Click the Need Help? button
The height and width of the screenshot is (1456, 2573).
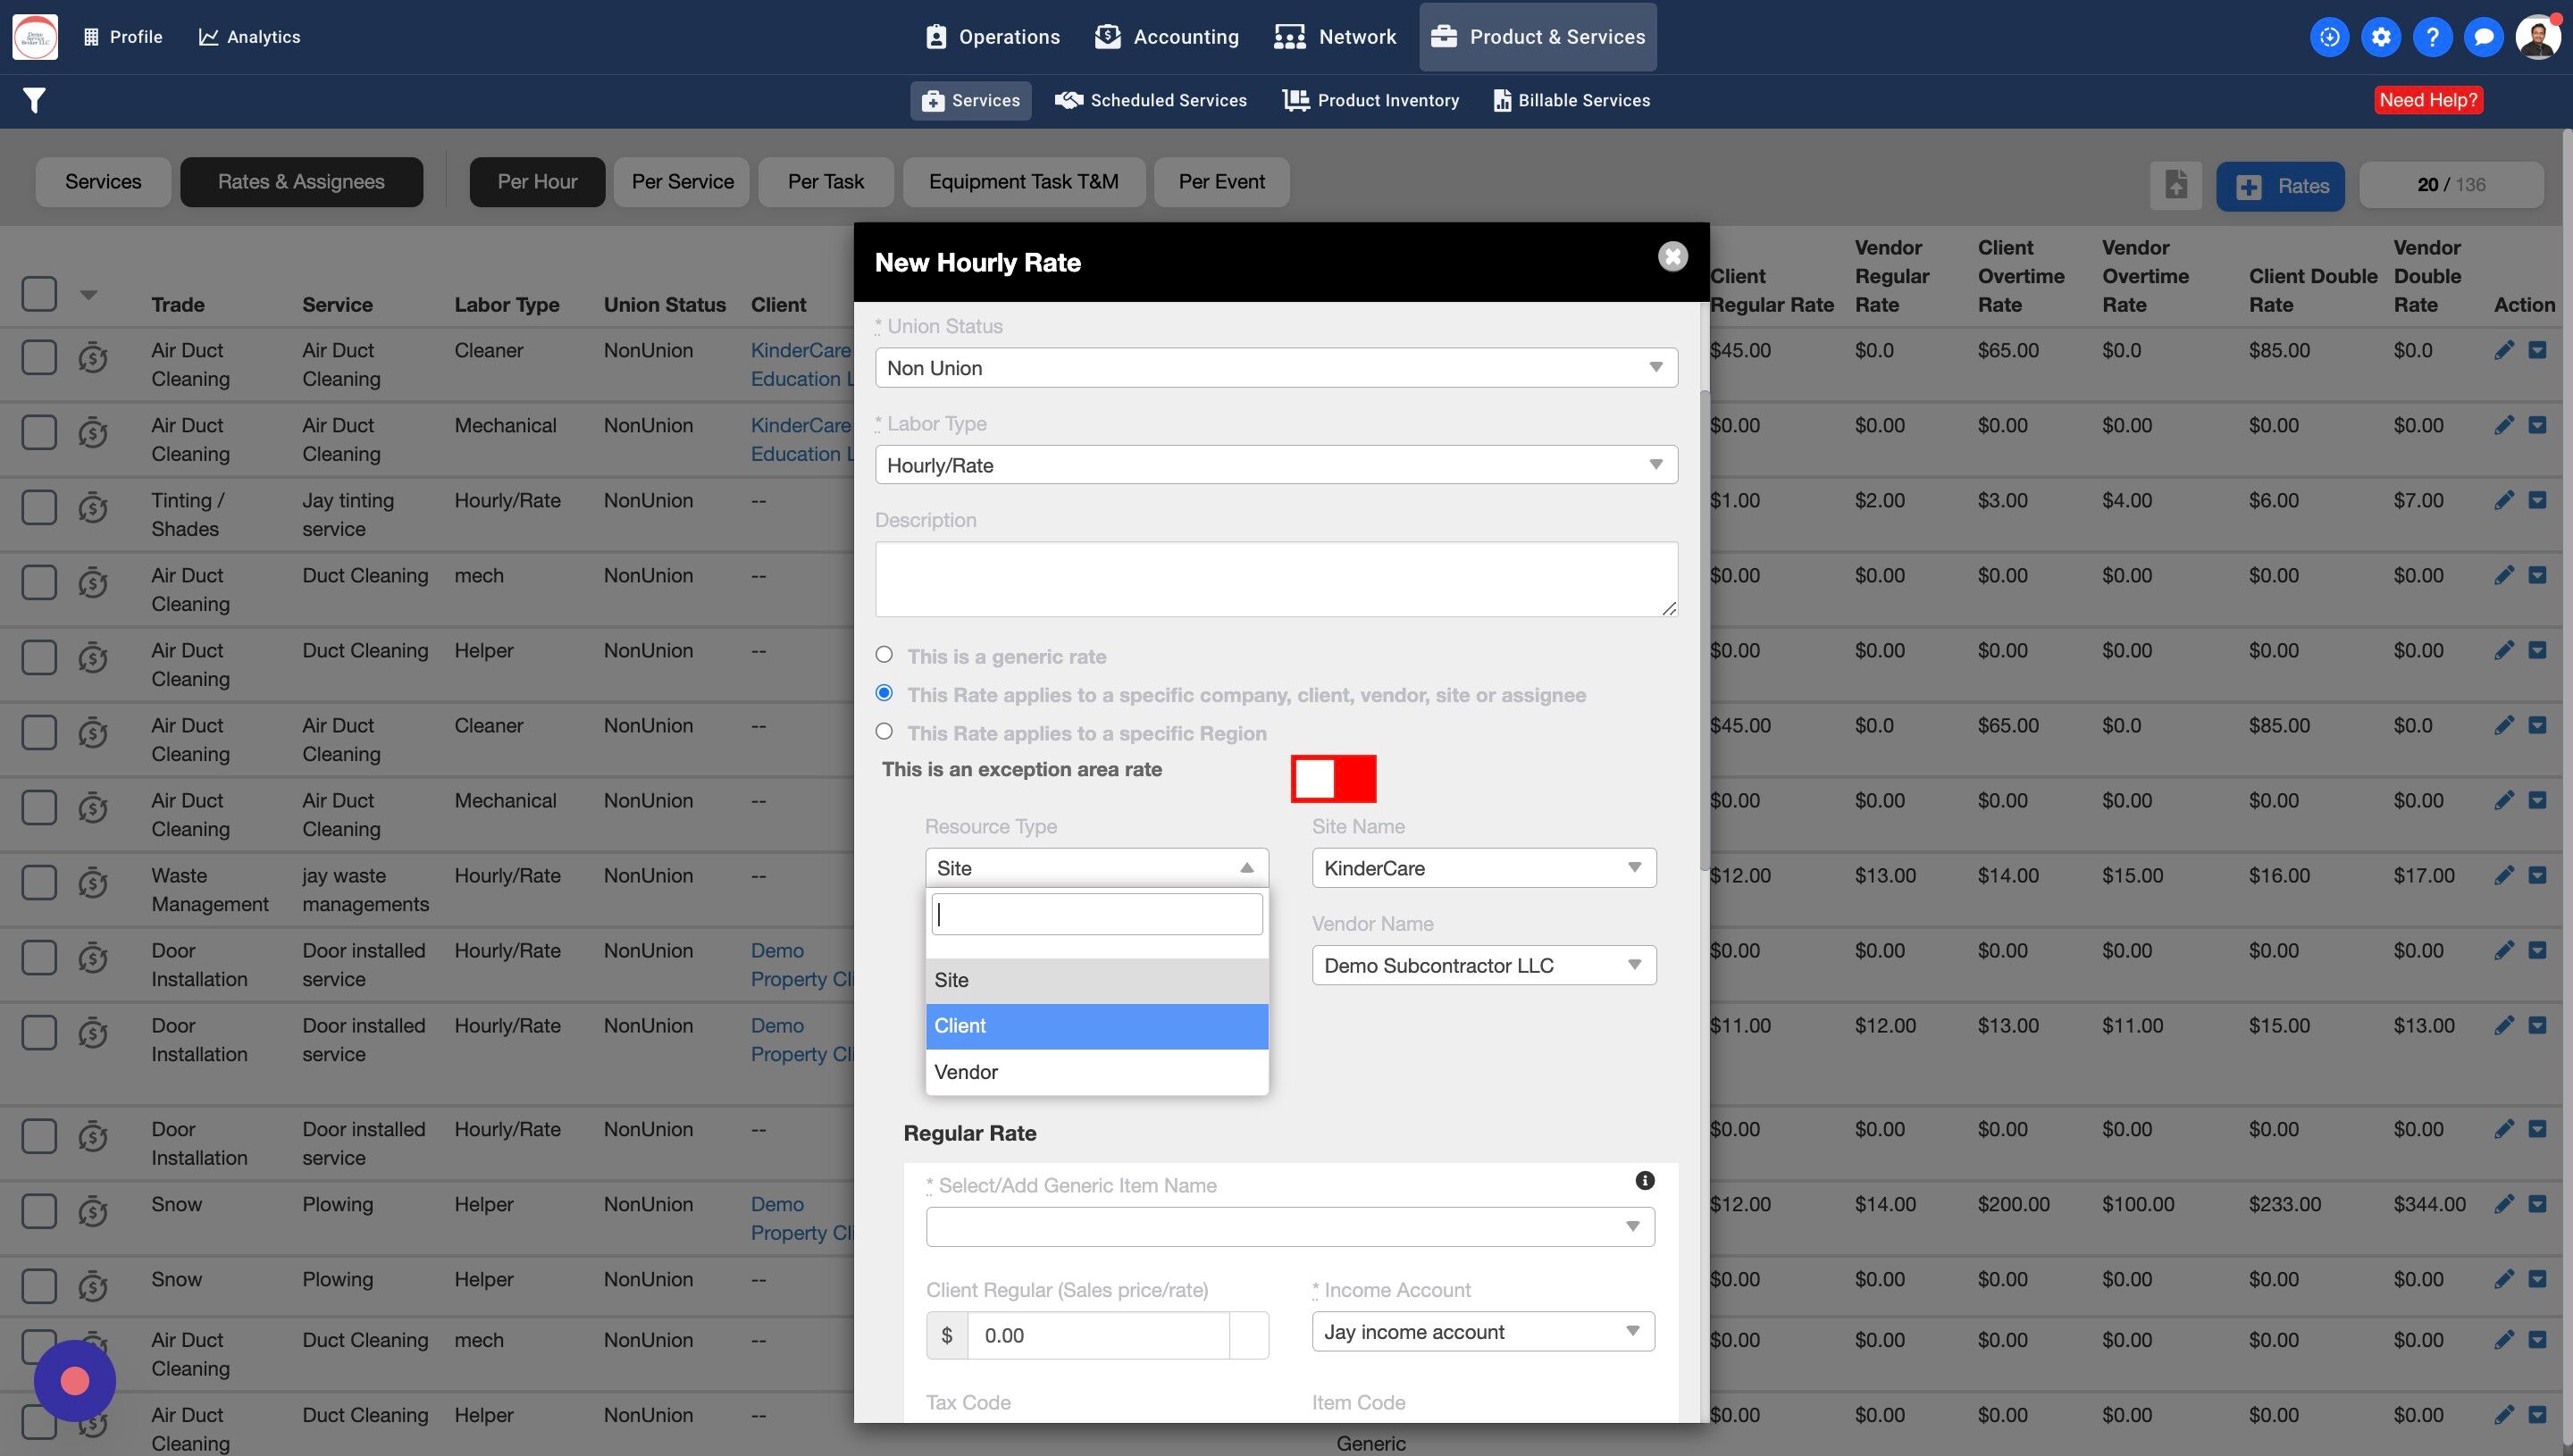2428,100
